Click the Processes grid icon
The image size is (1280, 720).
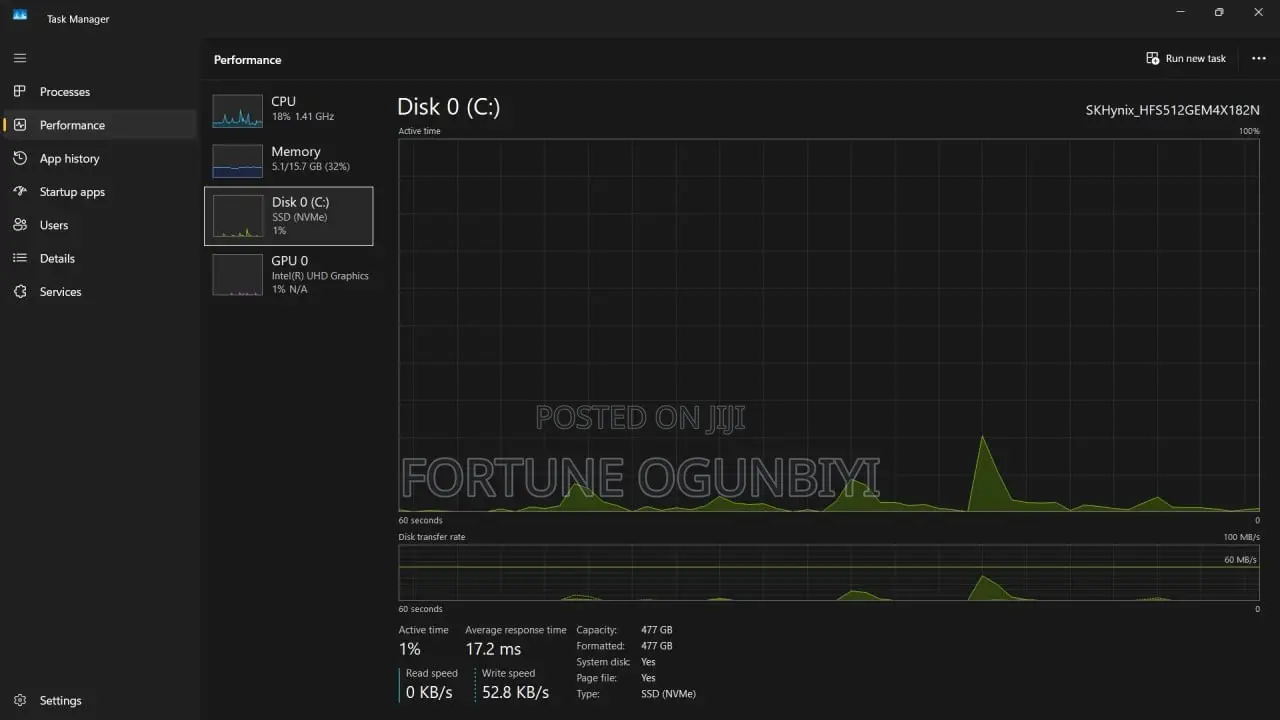[20, 91]
